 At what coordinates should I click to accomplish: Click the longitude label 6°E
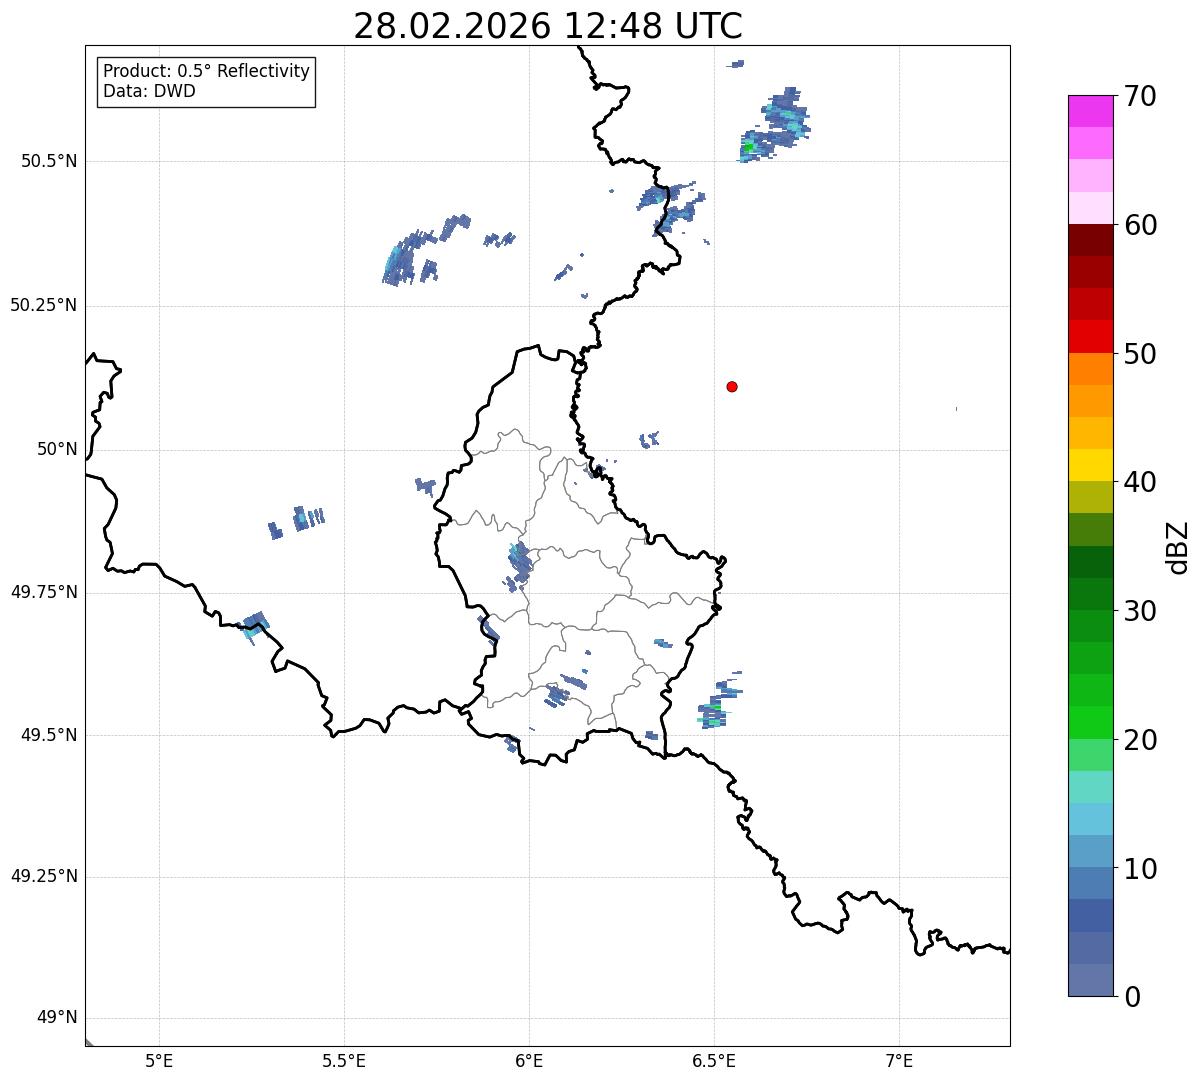529,1060
